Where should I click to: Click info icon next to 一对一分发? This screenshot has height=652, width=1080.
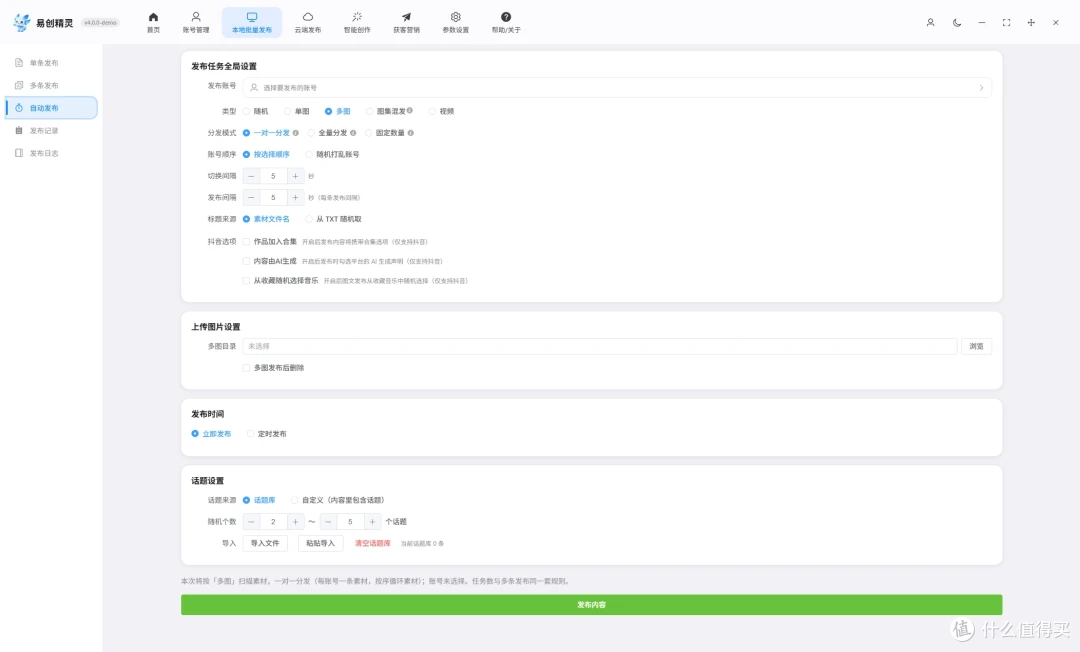pos(295,133)
